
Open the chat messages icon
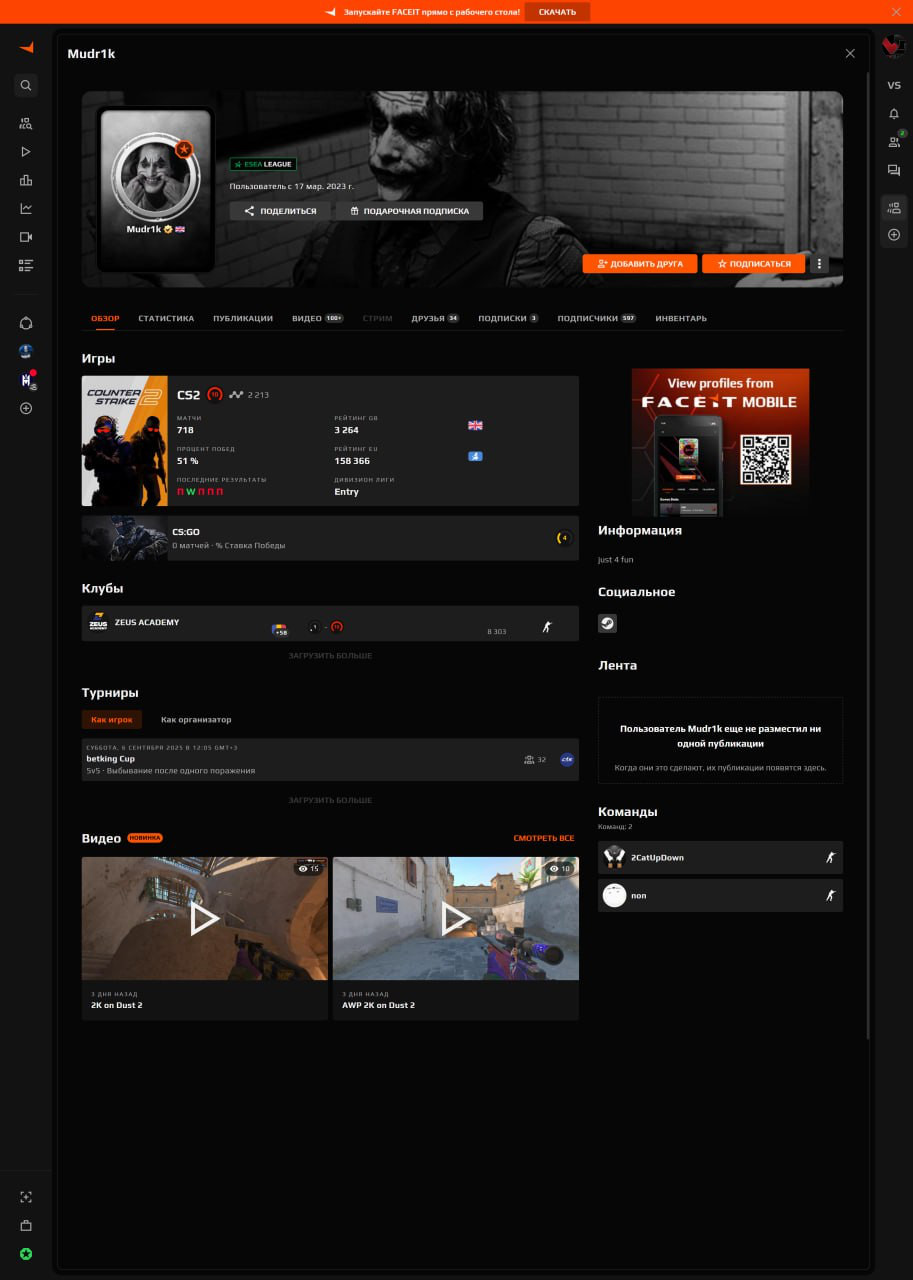tap(894, 171)
